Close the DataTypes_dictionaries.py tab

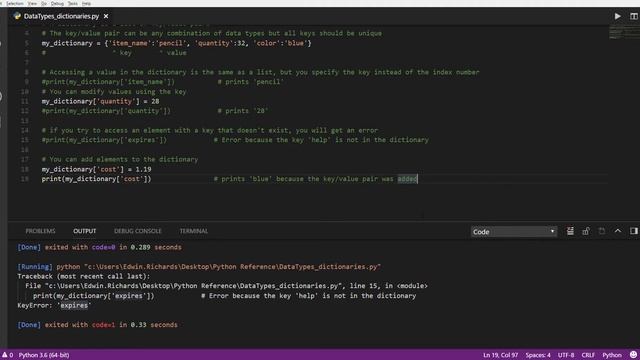coord(106,16)
